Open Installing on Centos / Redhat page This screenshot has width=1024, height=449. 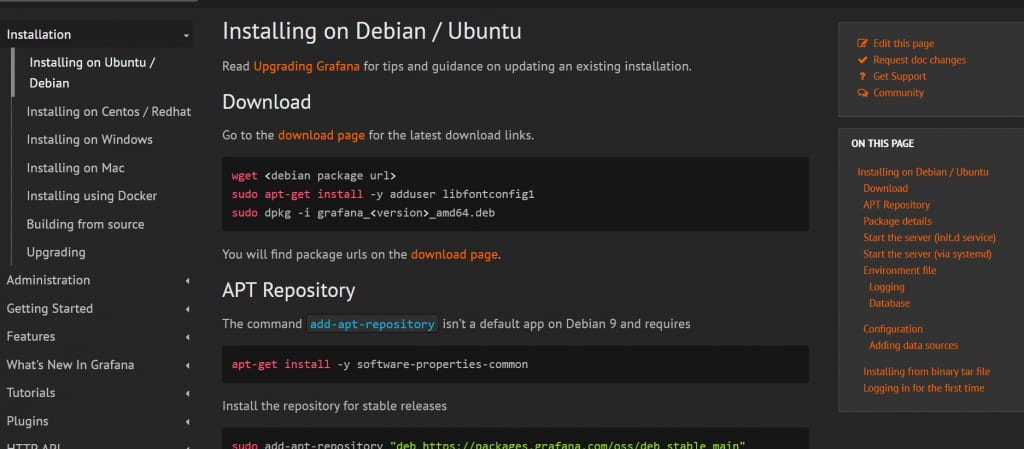click(108, 112)
